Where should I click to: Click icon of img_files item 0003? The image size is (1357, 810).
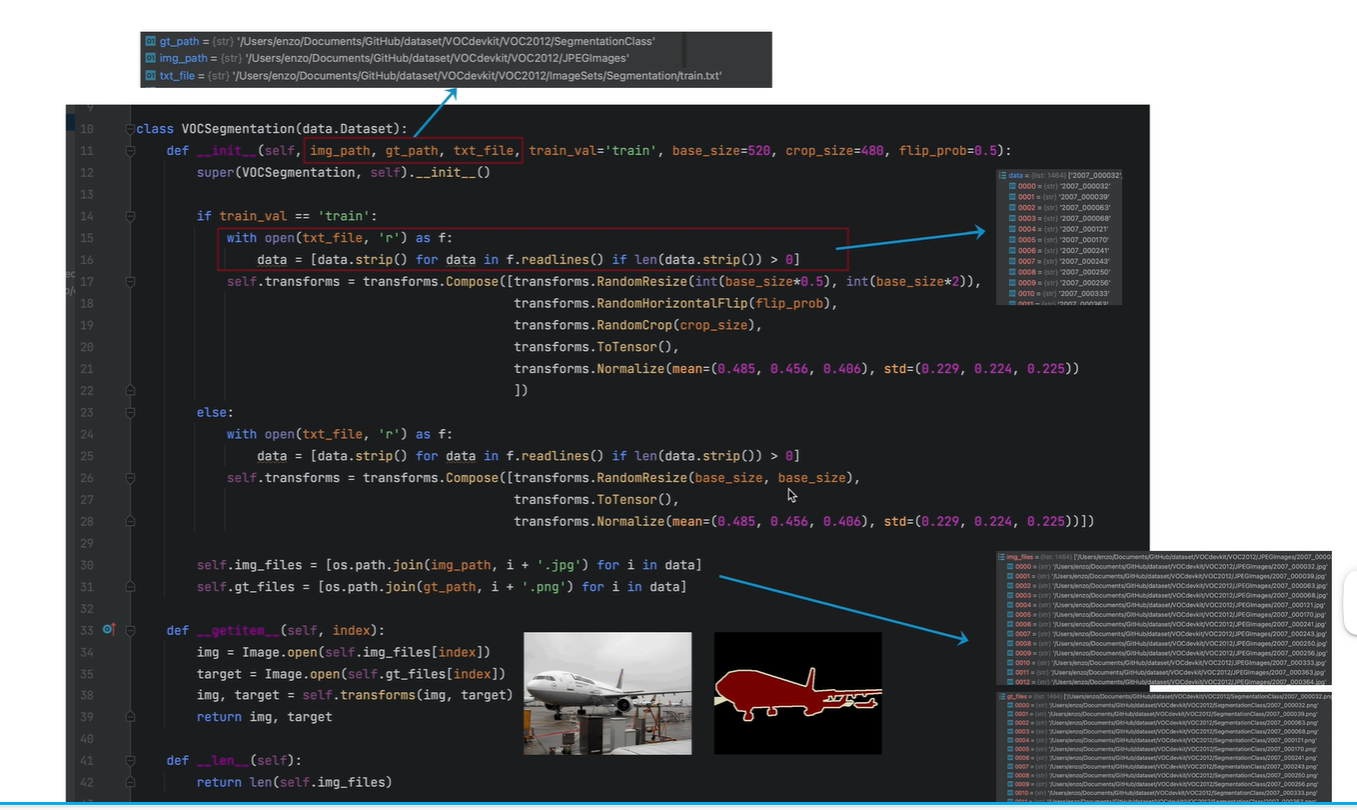1010,595
